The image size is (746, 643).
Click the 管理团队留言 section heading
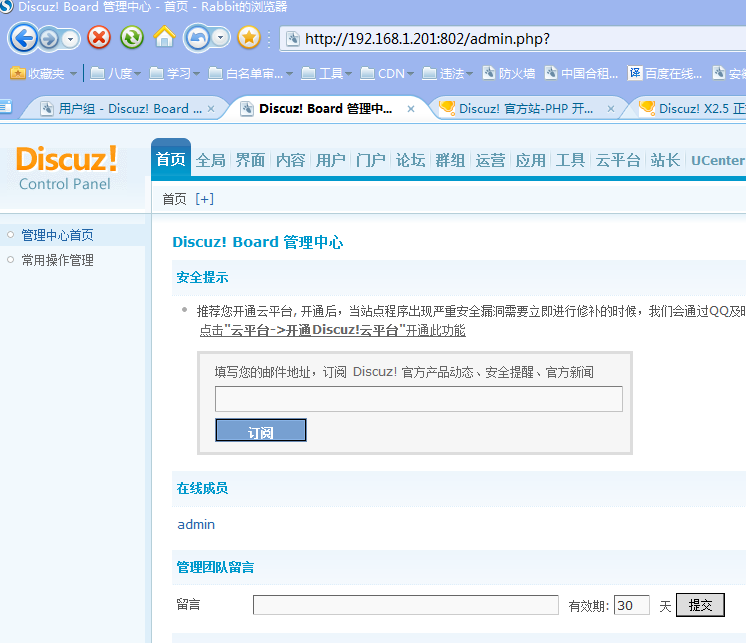point(215,567)
